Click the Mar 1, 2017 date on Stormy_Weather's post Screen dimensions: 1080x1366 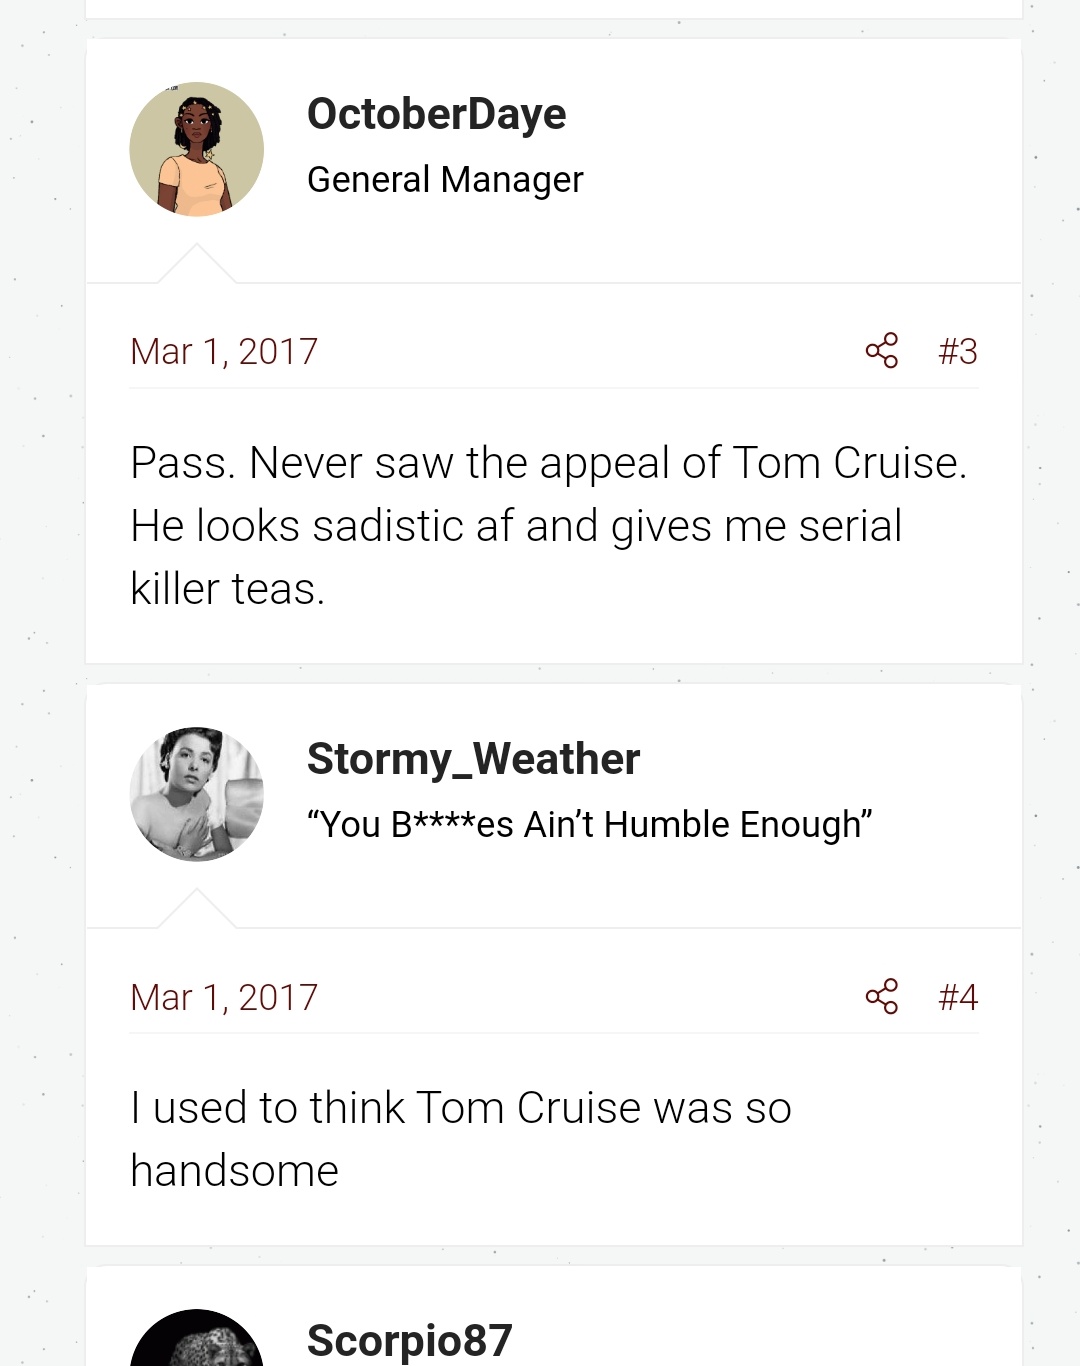224,997
